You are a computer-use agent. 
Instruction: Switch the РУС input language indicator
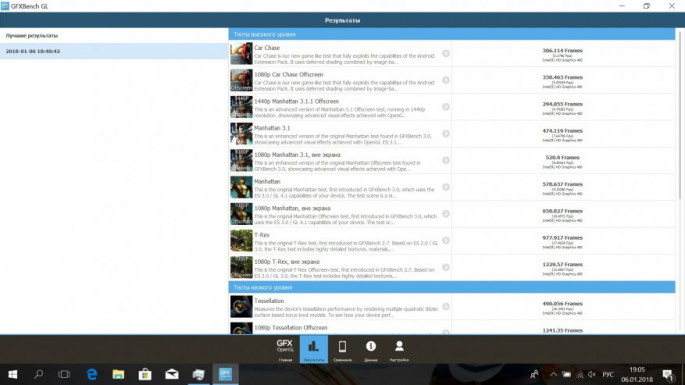coord(608,375)
